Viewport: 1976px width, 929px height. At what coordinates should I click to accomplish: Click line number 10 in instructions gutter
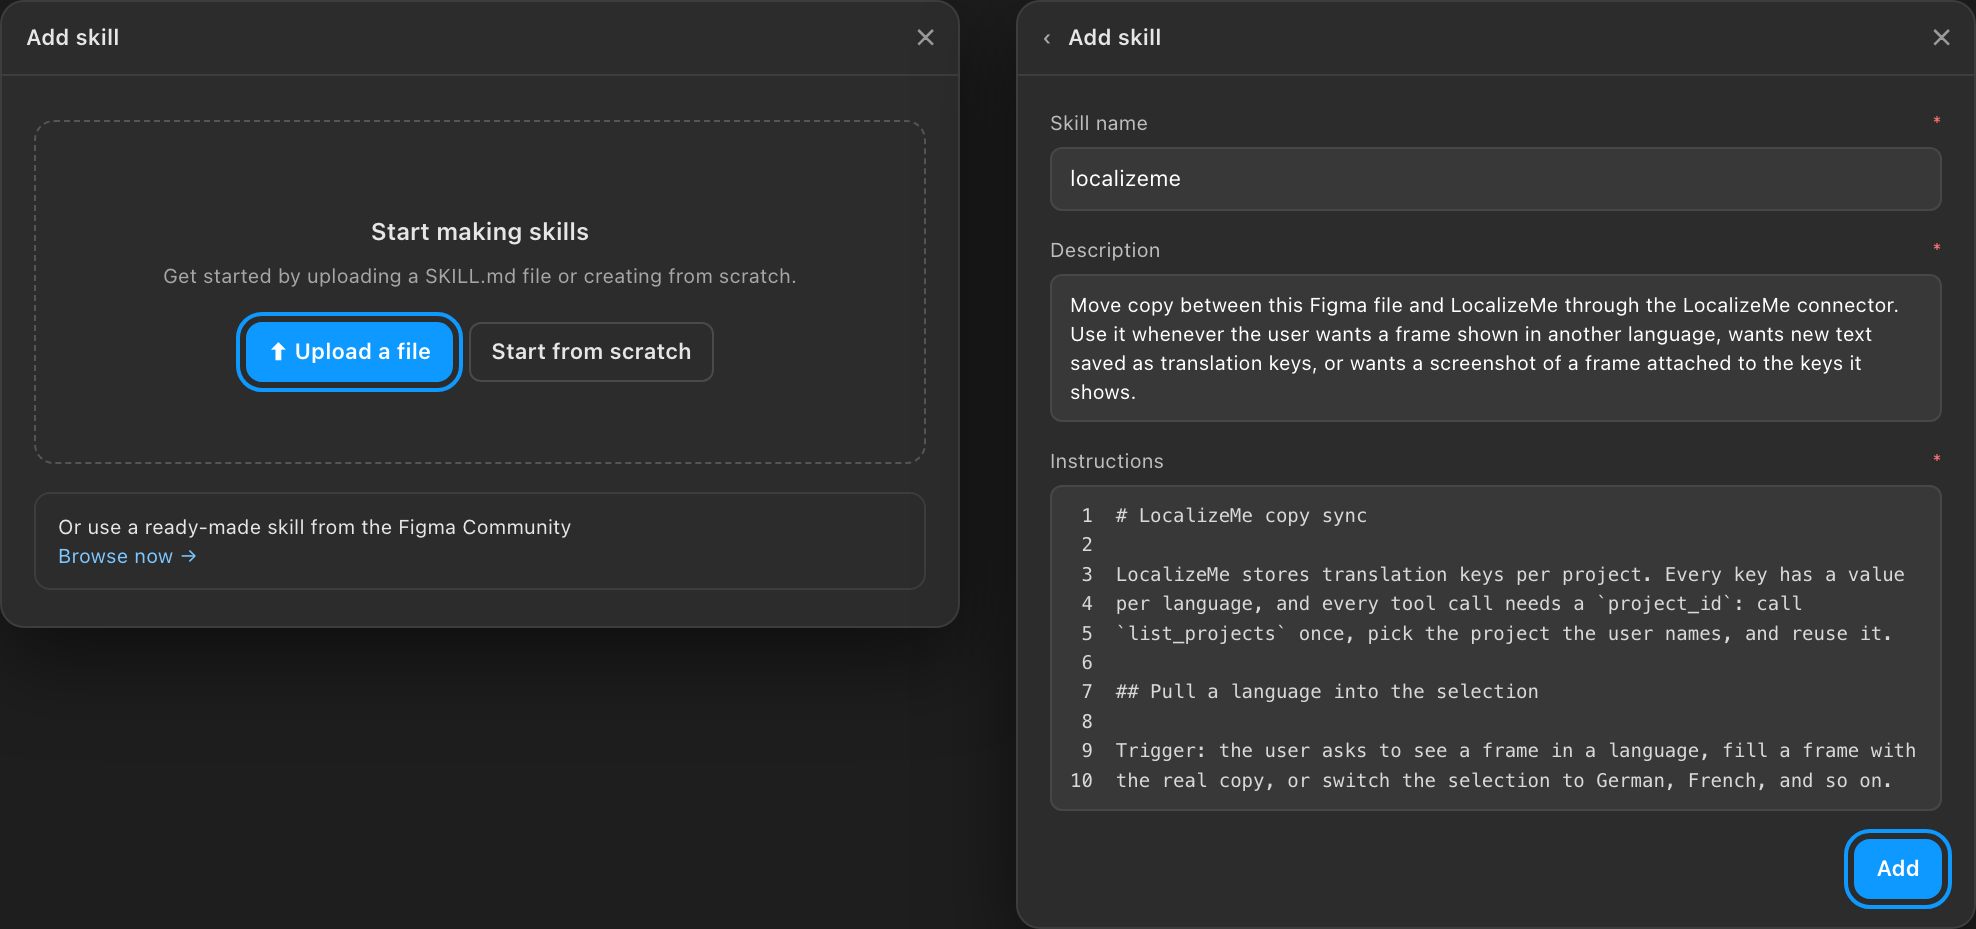(1082, 781)
